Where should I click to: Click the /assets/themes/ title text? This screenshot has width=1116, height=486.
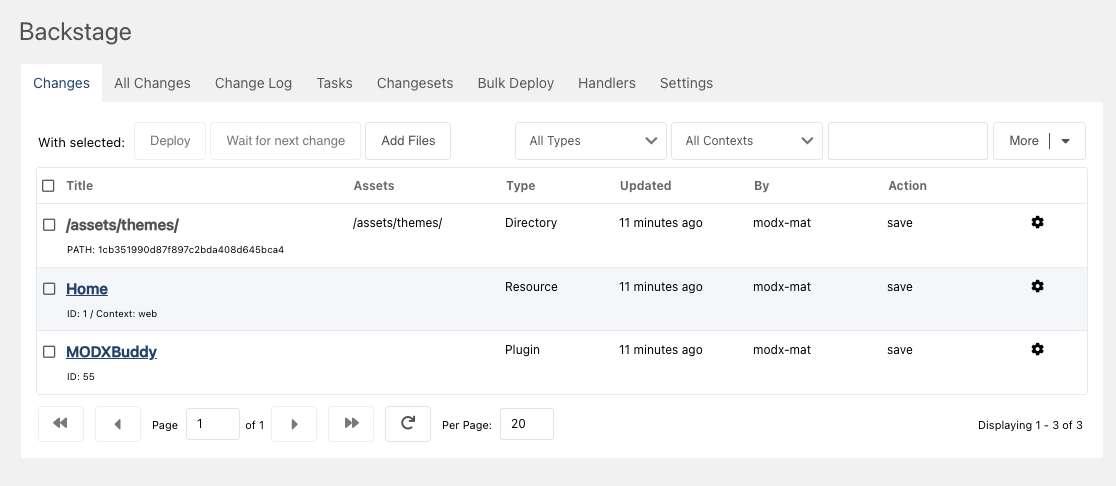click(x=122, y=225)
